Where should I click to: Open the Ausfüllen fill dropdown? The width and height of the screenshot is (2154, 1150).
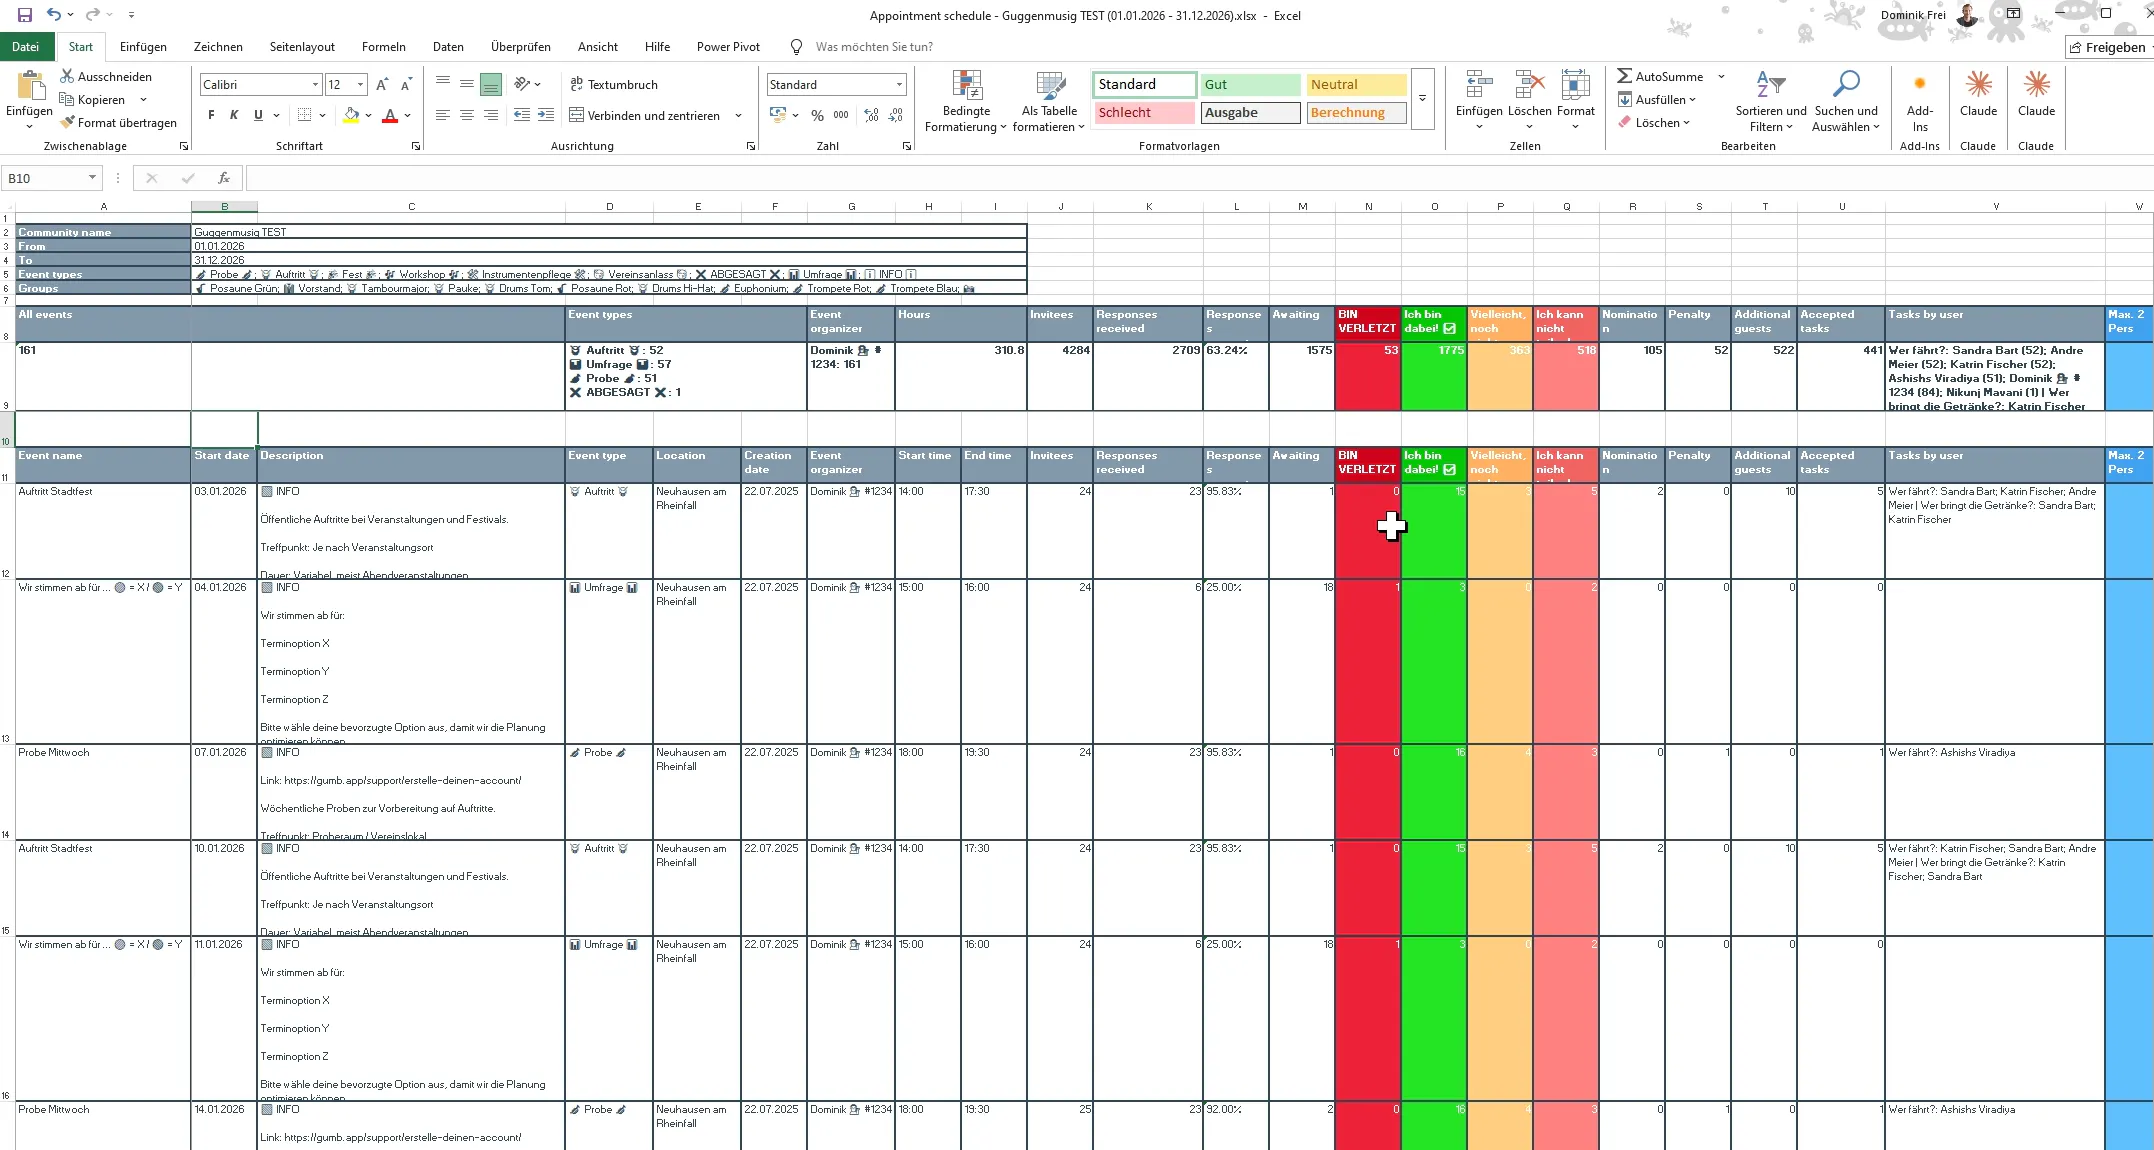click(1657, 99)
